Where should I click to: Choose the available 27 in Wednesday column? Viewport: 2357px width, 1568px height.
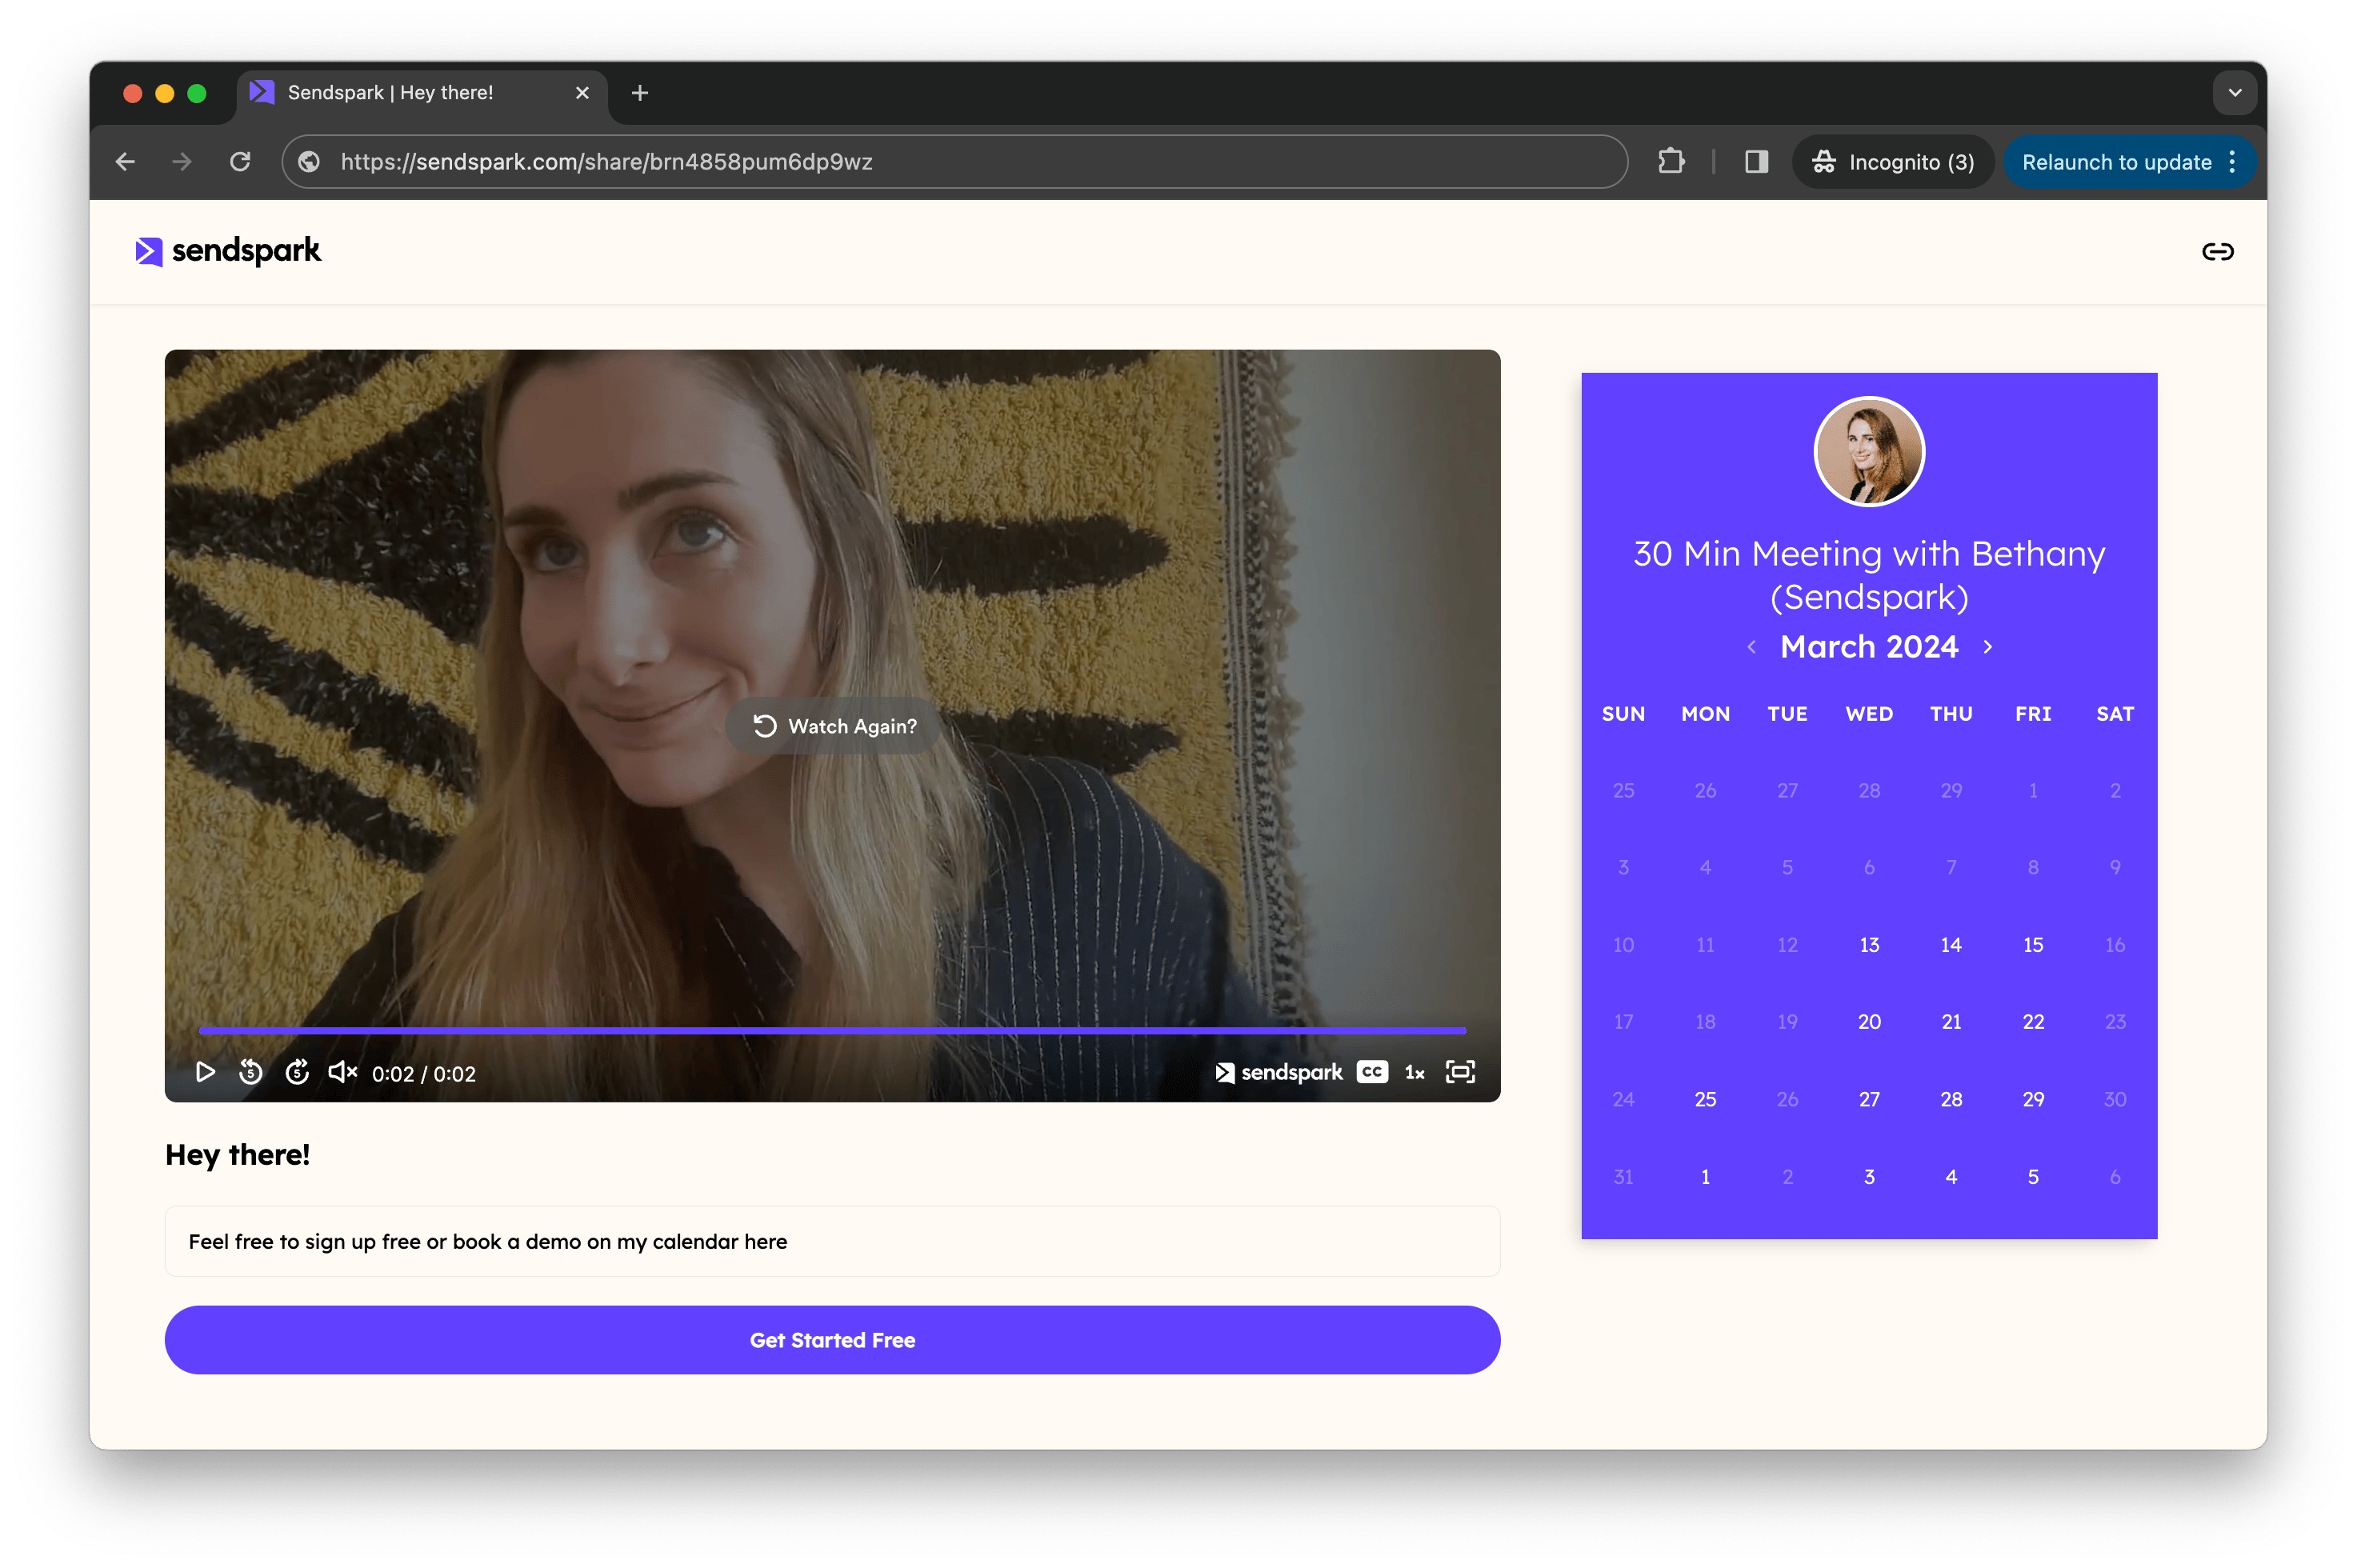point(1868,1099)
